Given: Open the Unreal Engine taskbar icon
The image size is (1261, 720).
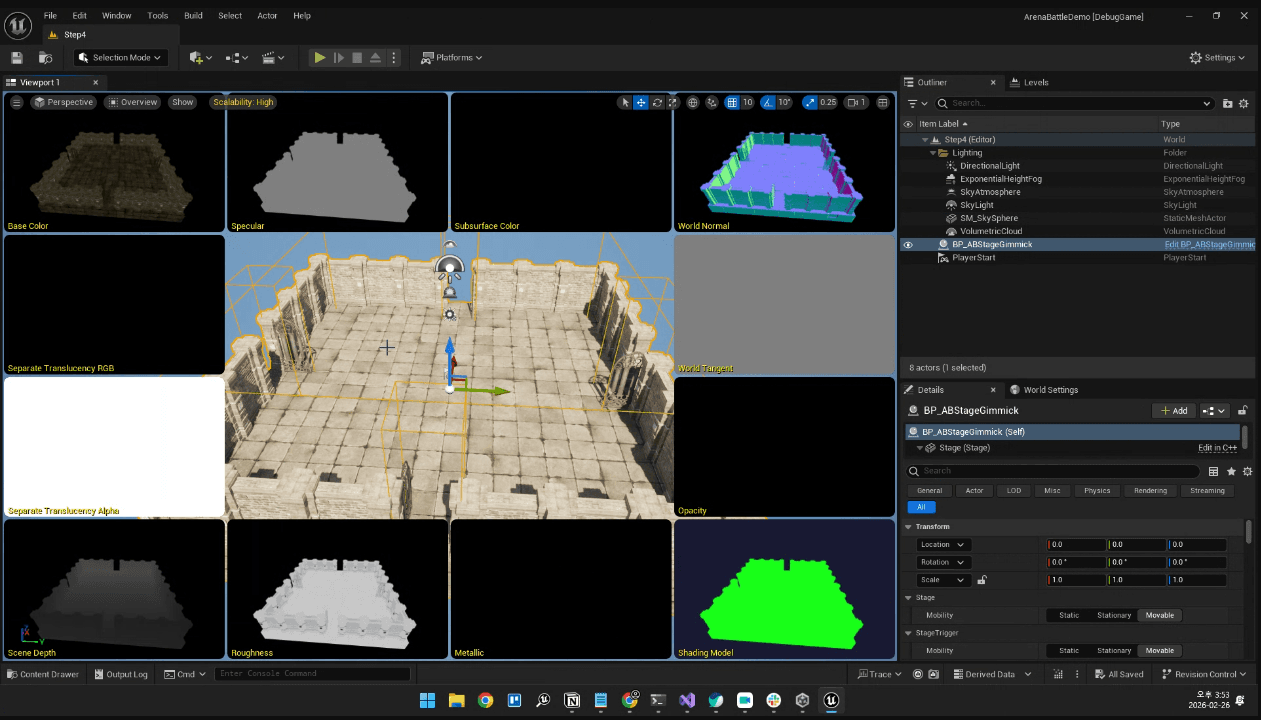Looking at the screenshot, I should pos(830,700).
